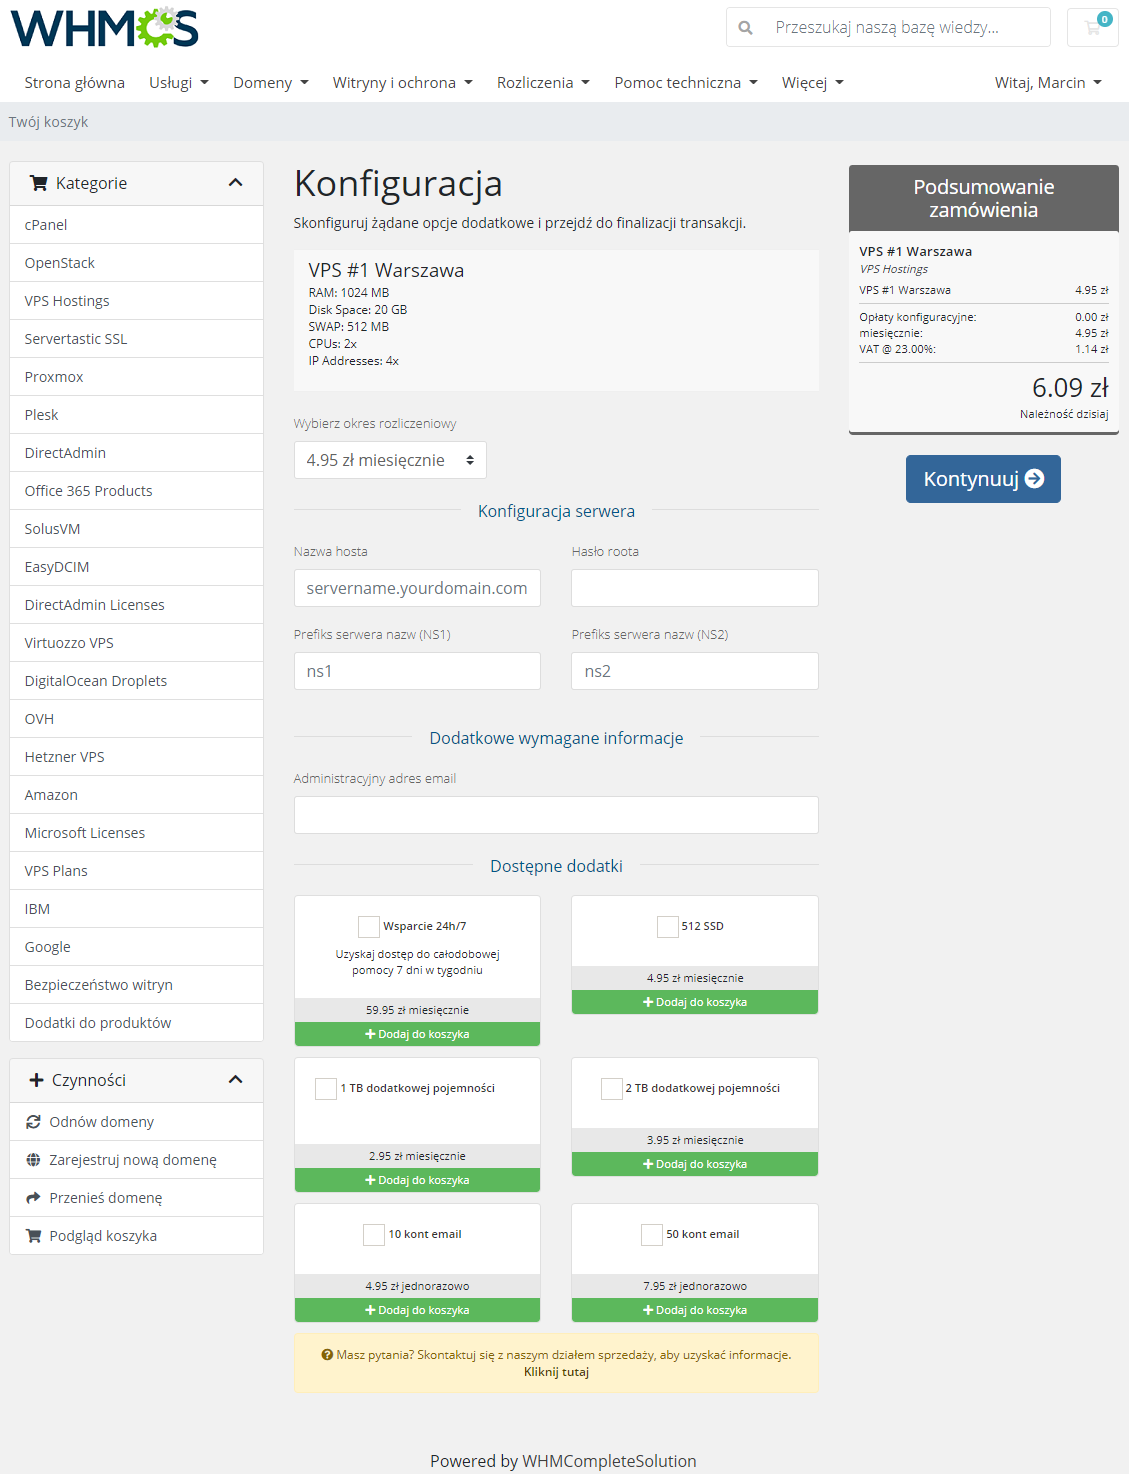Collapse the Kategorie panel
This screenshot has height=1474, width=1129.
[236, 183]
